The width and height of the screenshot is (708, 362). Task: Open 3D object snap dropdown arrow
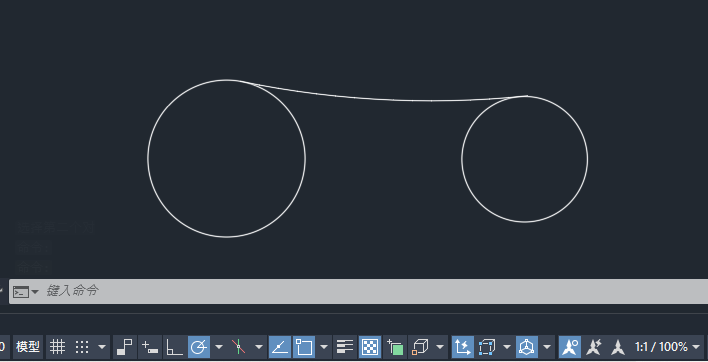[x=440, y=347]
